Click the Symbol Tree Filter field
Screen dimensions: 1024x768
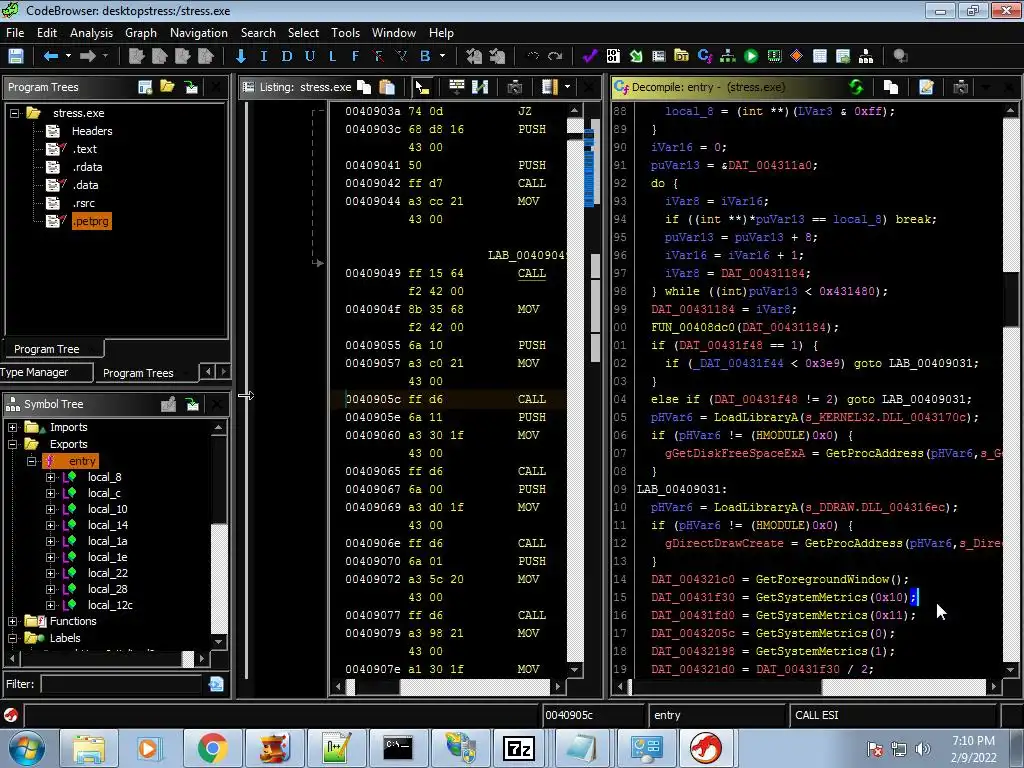(122, 684)
